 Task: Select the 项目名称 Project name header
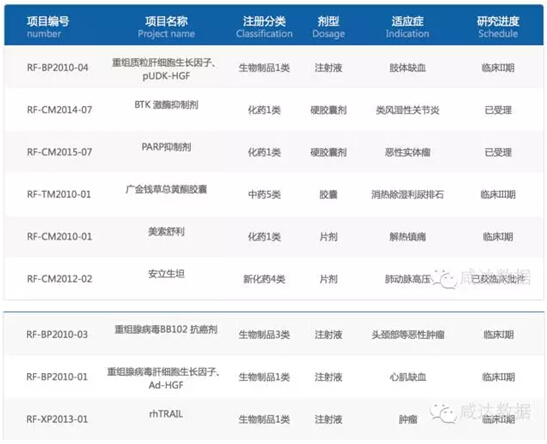pos(166,27)
